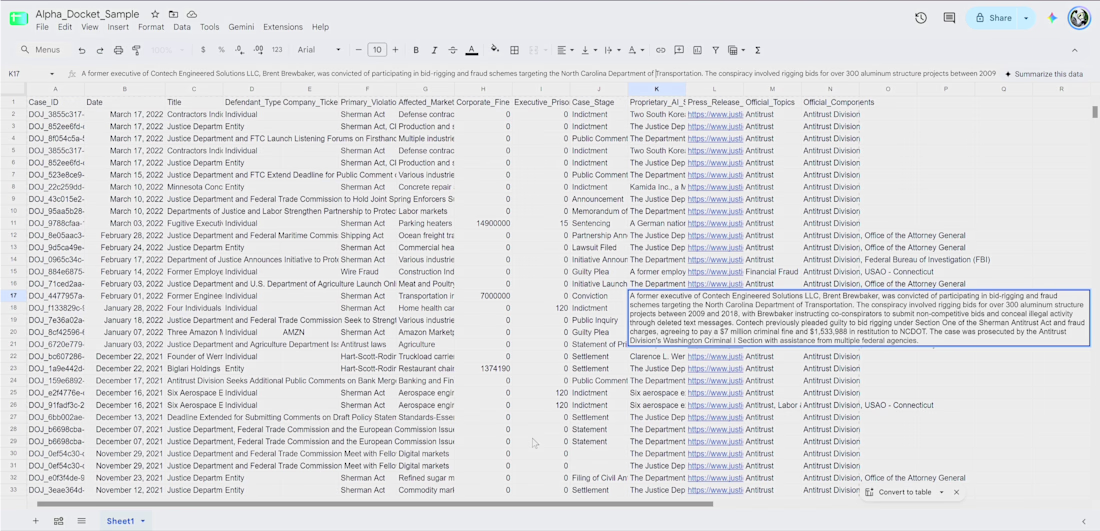Viewport: 1100px width, 531px height.
Task: Open the Help menu
Action: click(320, 27)
